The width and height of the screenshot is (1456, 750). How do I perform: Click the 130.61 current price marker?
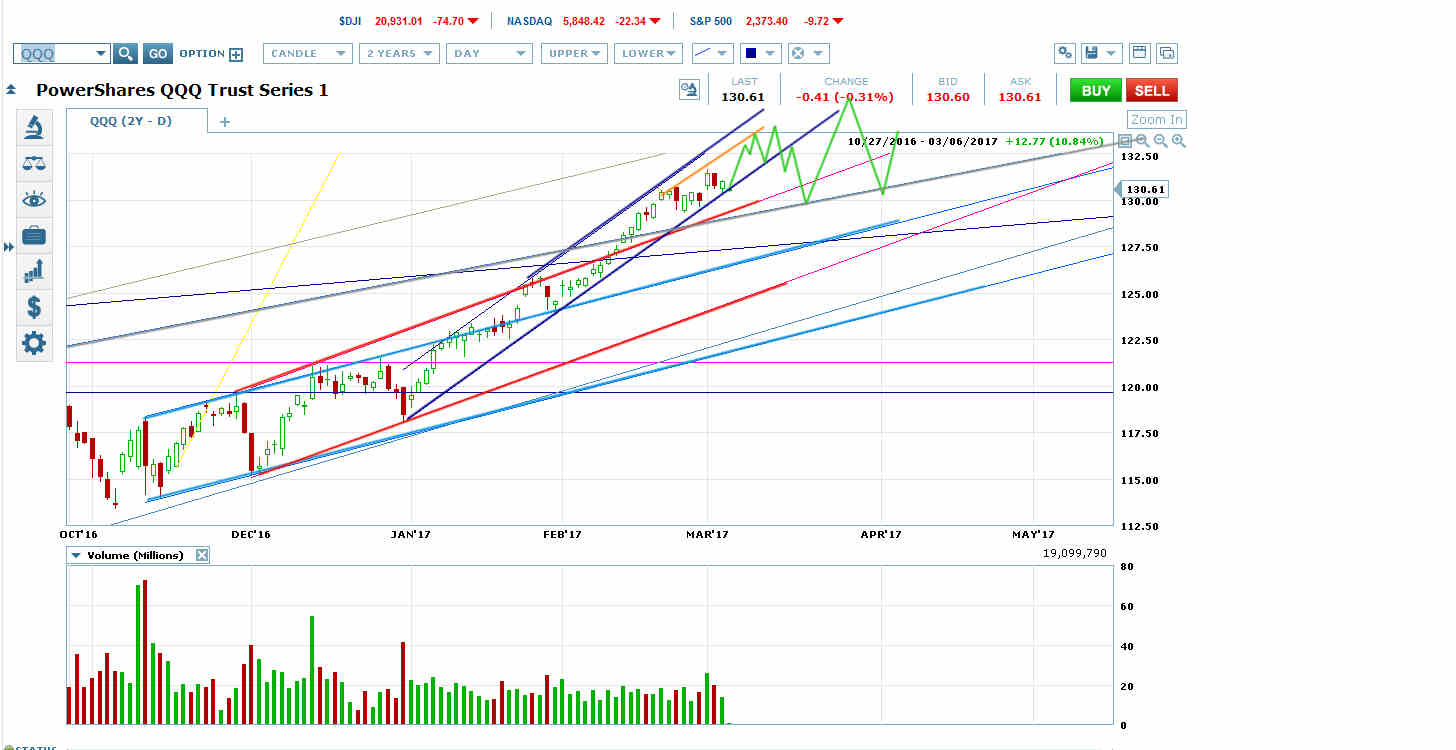(x=1140, y=189)
